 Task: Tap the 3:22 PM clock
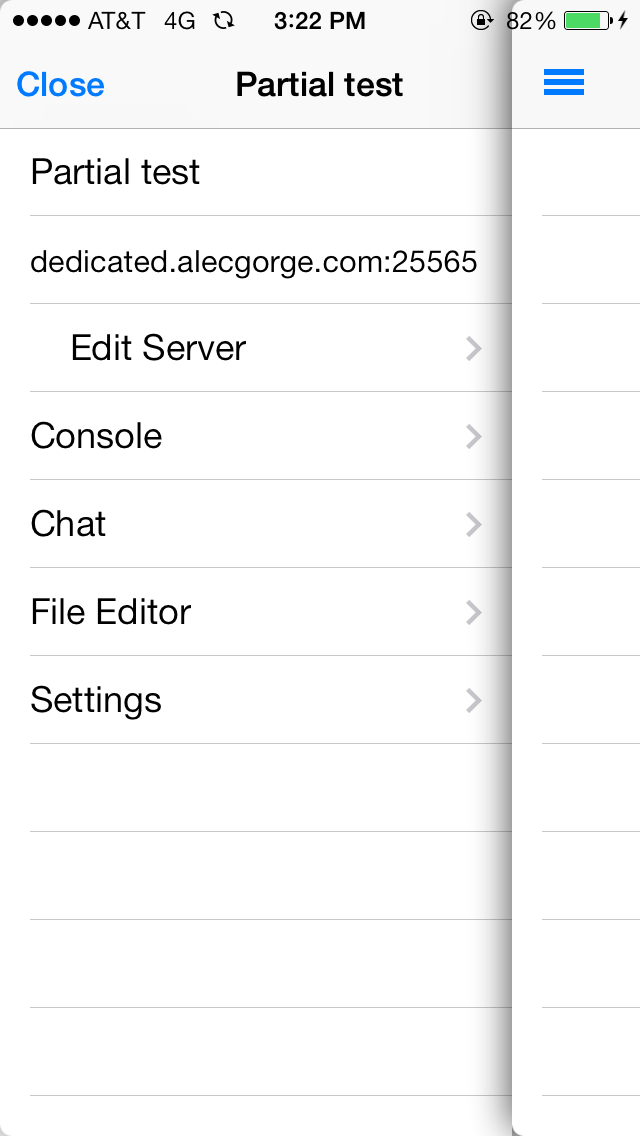pyautogui.click(x=320, y=21)
